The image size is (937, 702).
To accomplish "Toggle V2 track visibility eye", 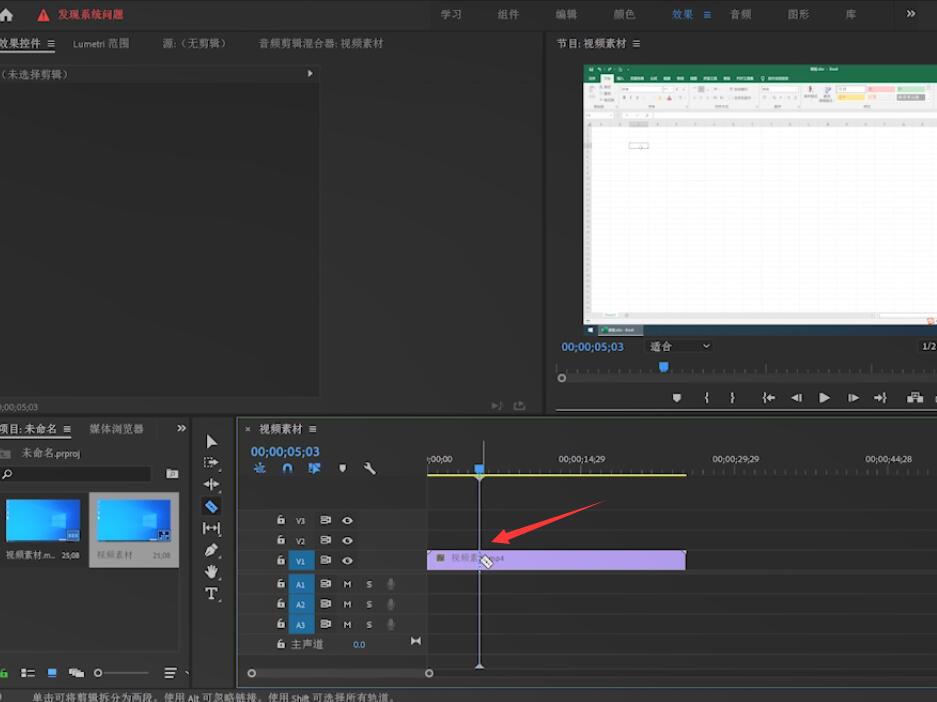I will pyautogui.click(x=347, y=541).
